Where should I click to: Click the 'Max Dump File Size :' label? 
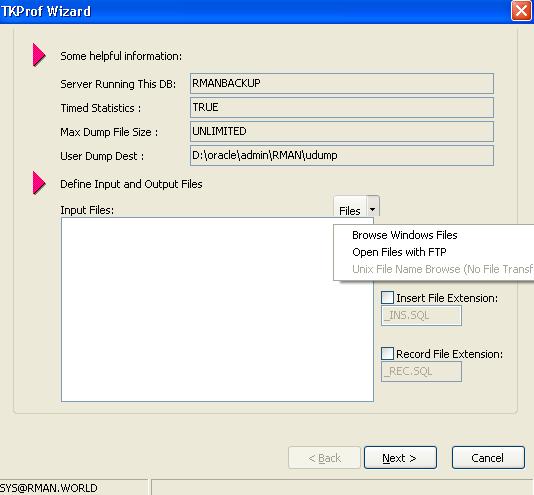coord(109,132)
